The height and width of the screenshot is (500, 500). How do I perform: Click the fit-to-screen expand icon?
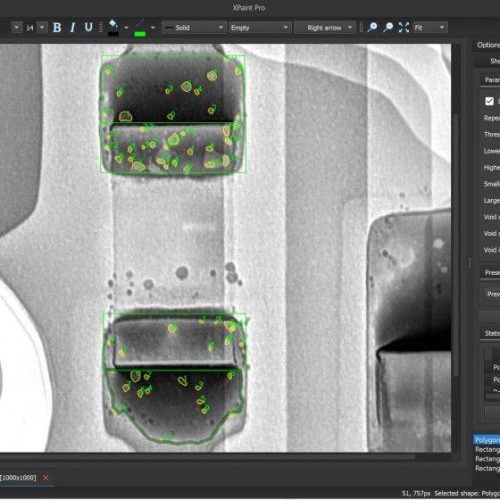[404, 27]
